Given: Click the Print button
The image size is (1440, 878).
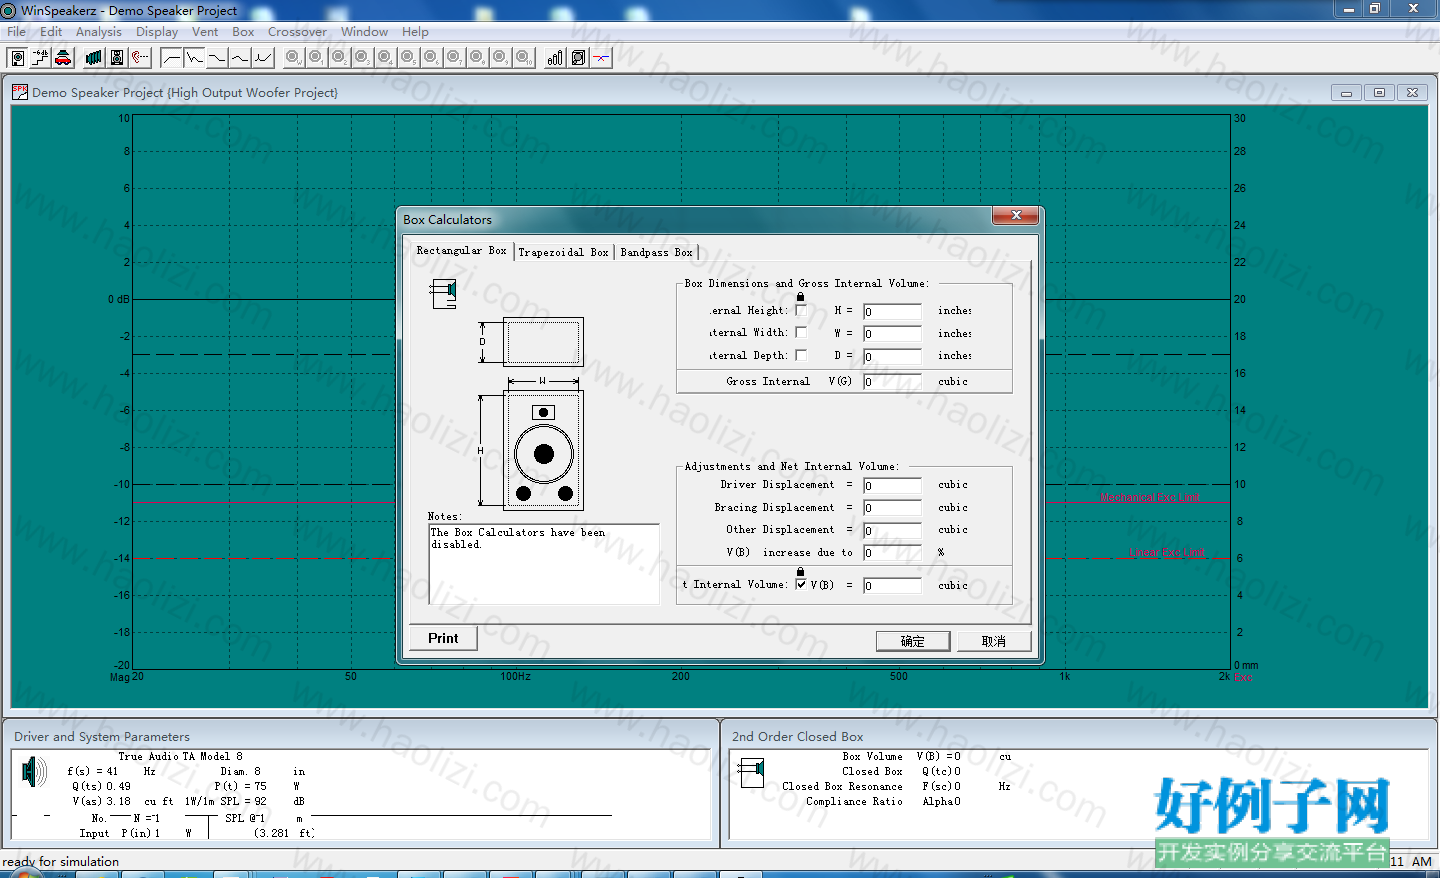Looking at the screenshot, I should [x=443, y=638].
